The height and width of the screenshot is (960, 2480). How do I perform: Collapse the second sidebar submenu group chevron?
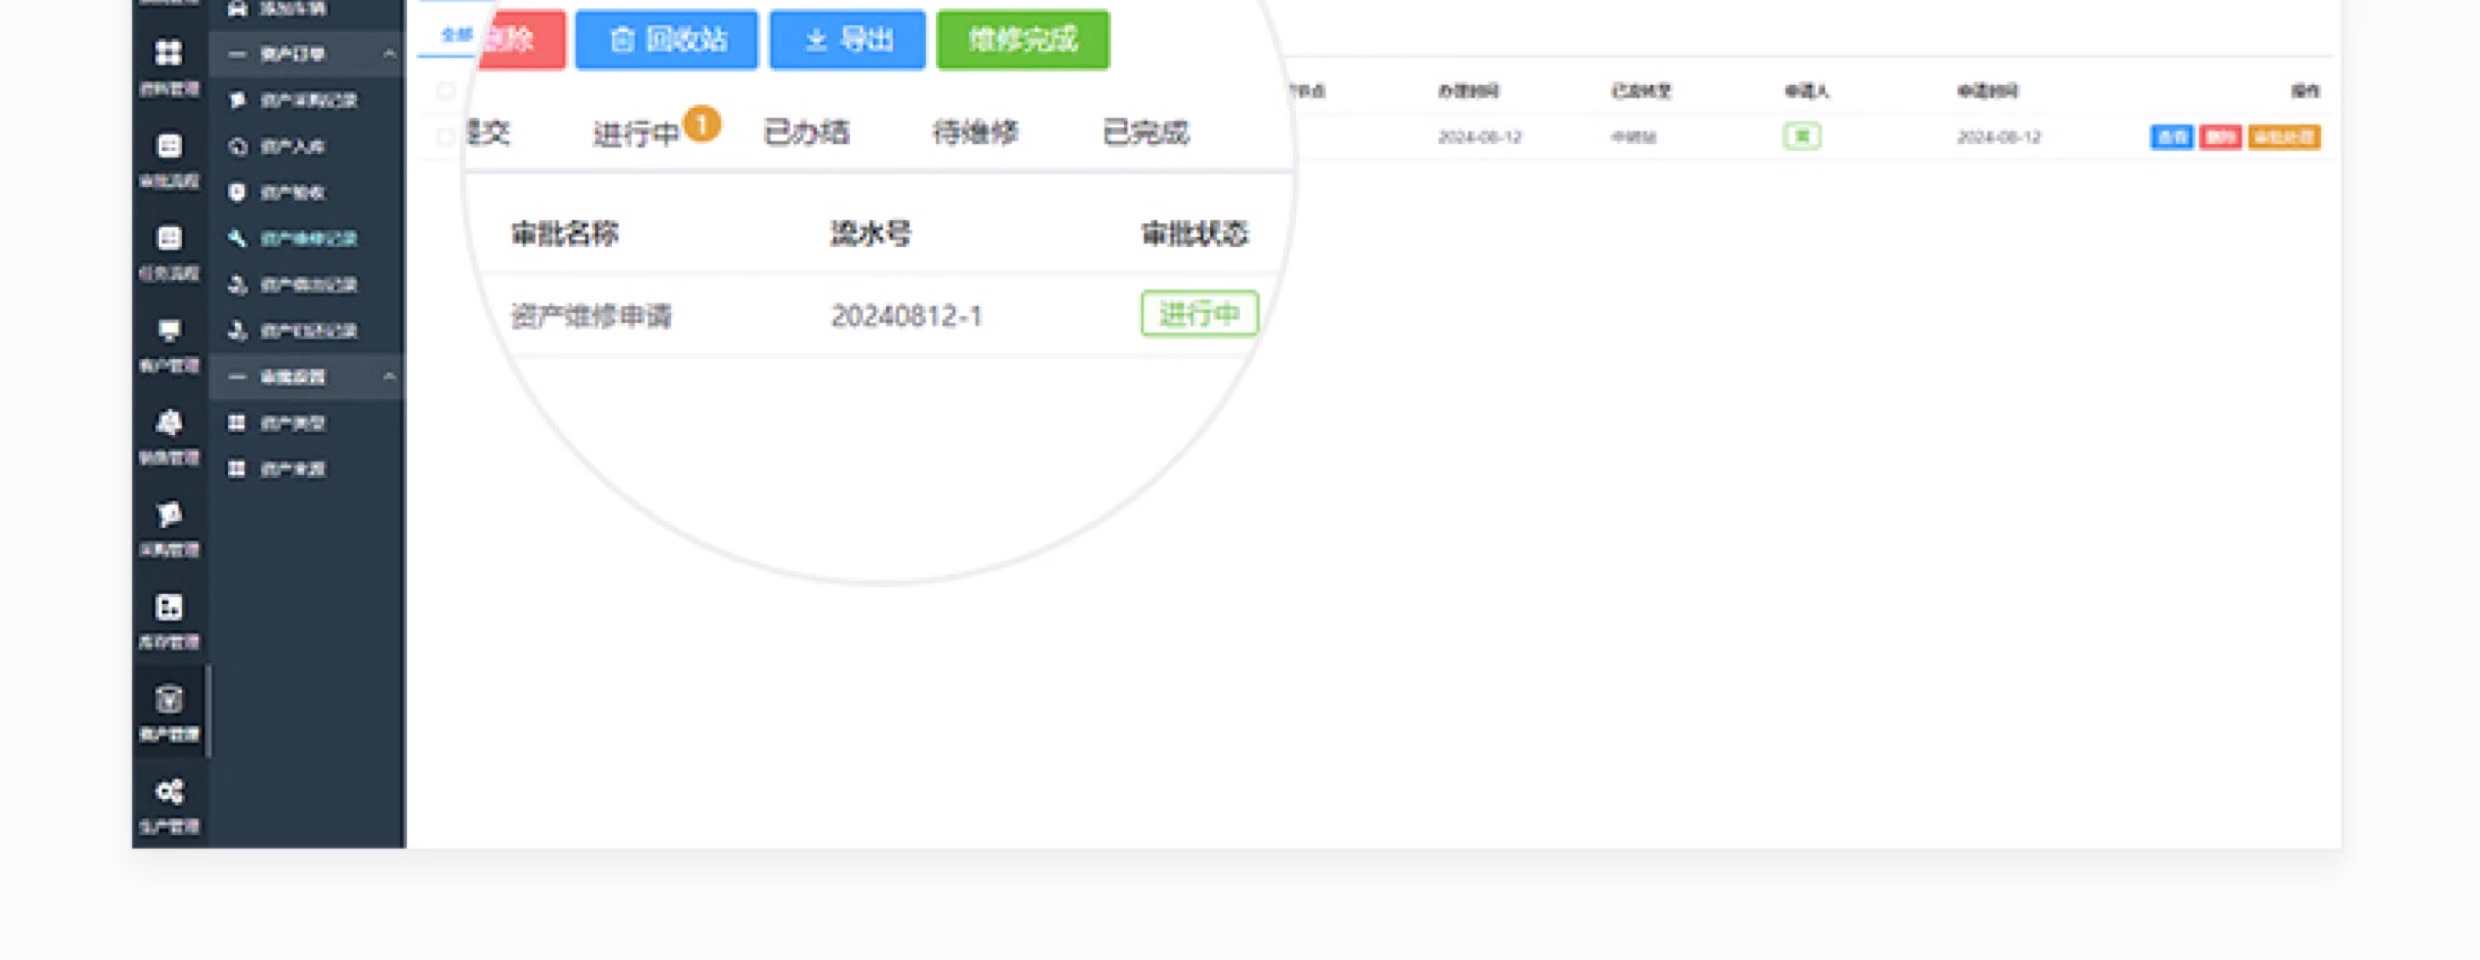point(389,377)
